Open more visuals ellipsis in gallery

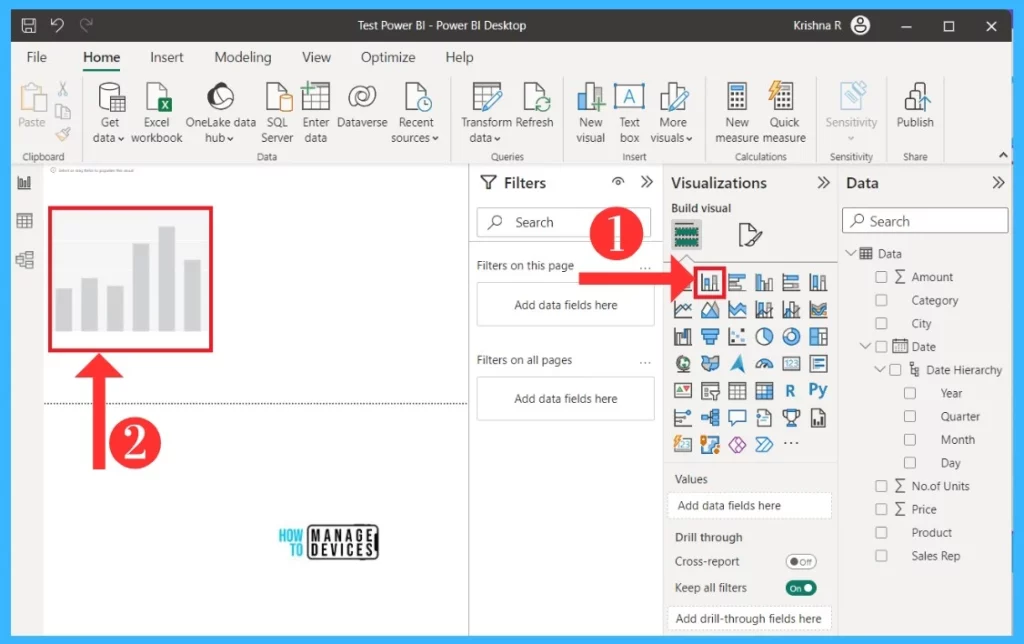(x=791, y=443)
